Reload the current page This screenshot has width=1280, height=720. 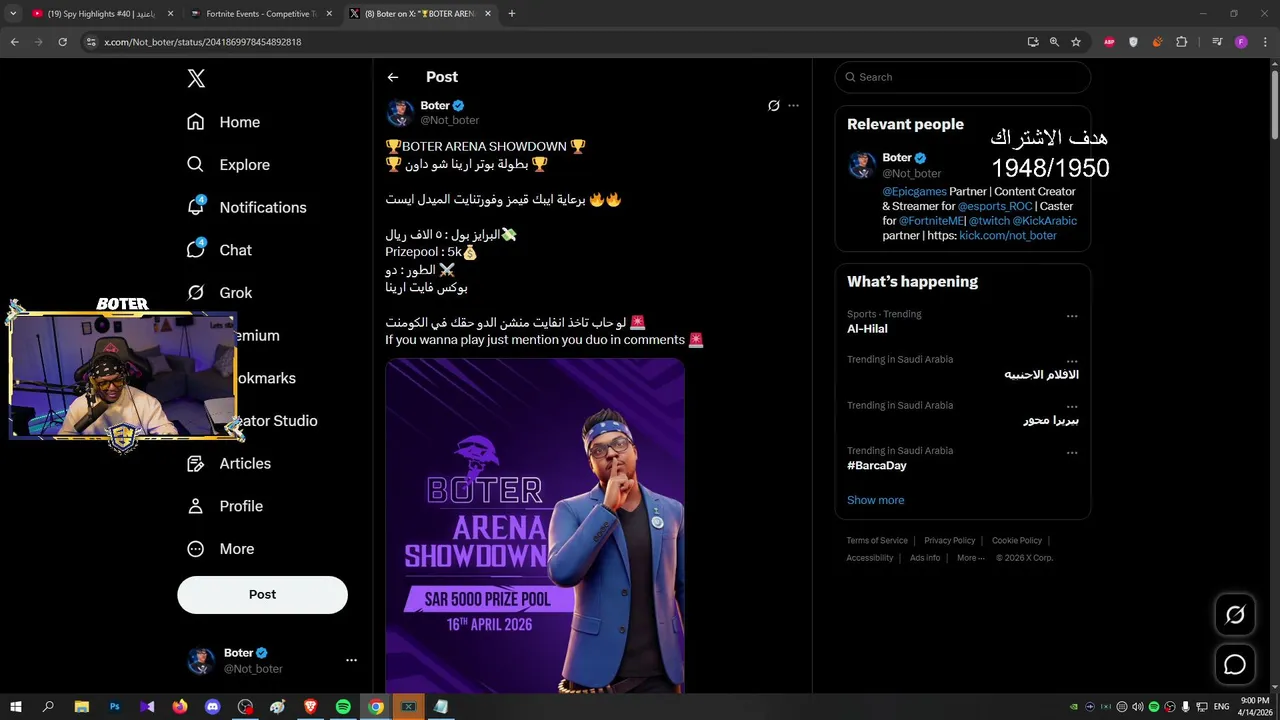point(62,42)
